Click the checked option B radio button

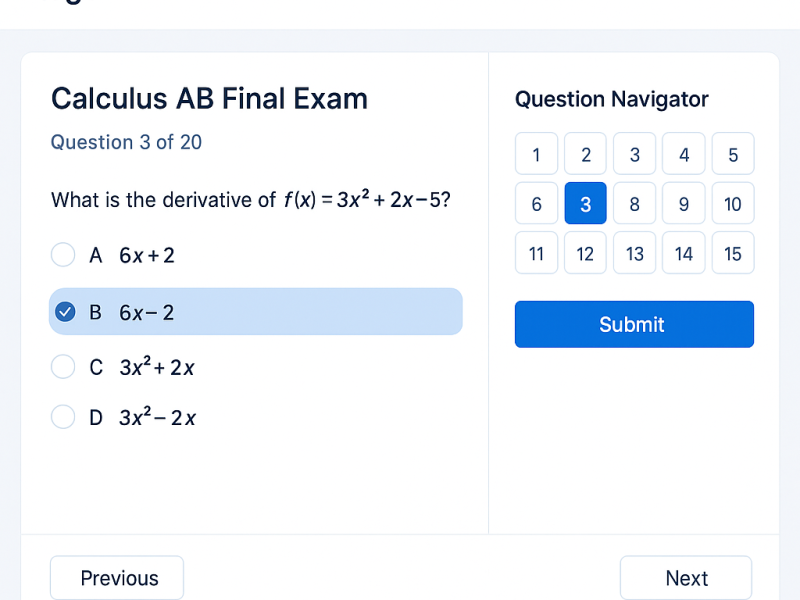pos(65,312)
